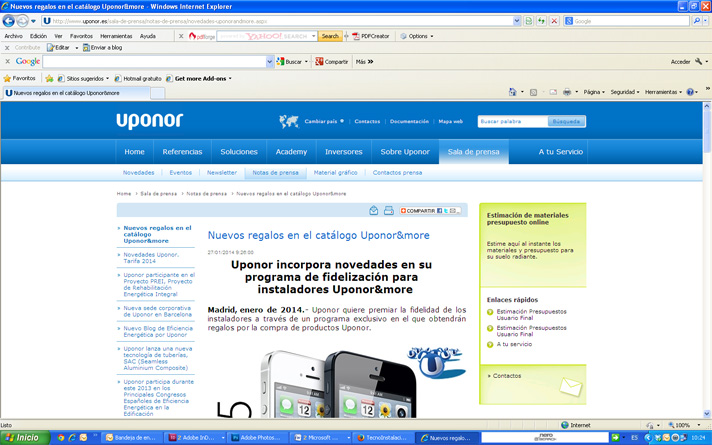The height and width of the screenshot is (445, 712).
Task: Open the Página dropdown menu
Action: click(594, 92)
